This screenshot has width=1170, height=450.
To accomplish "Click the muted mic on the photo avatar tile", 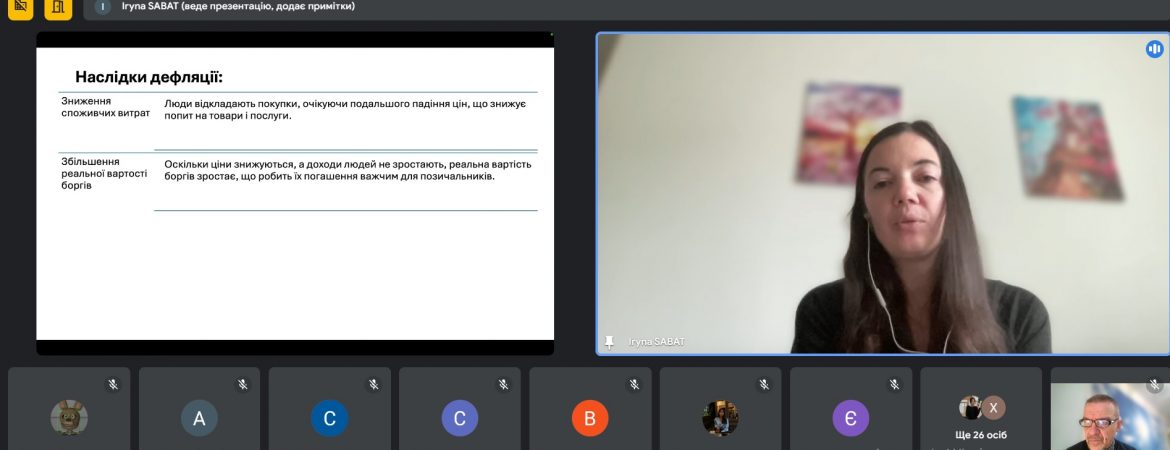I will point(764,384).
